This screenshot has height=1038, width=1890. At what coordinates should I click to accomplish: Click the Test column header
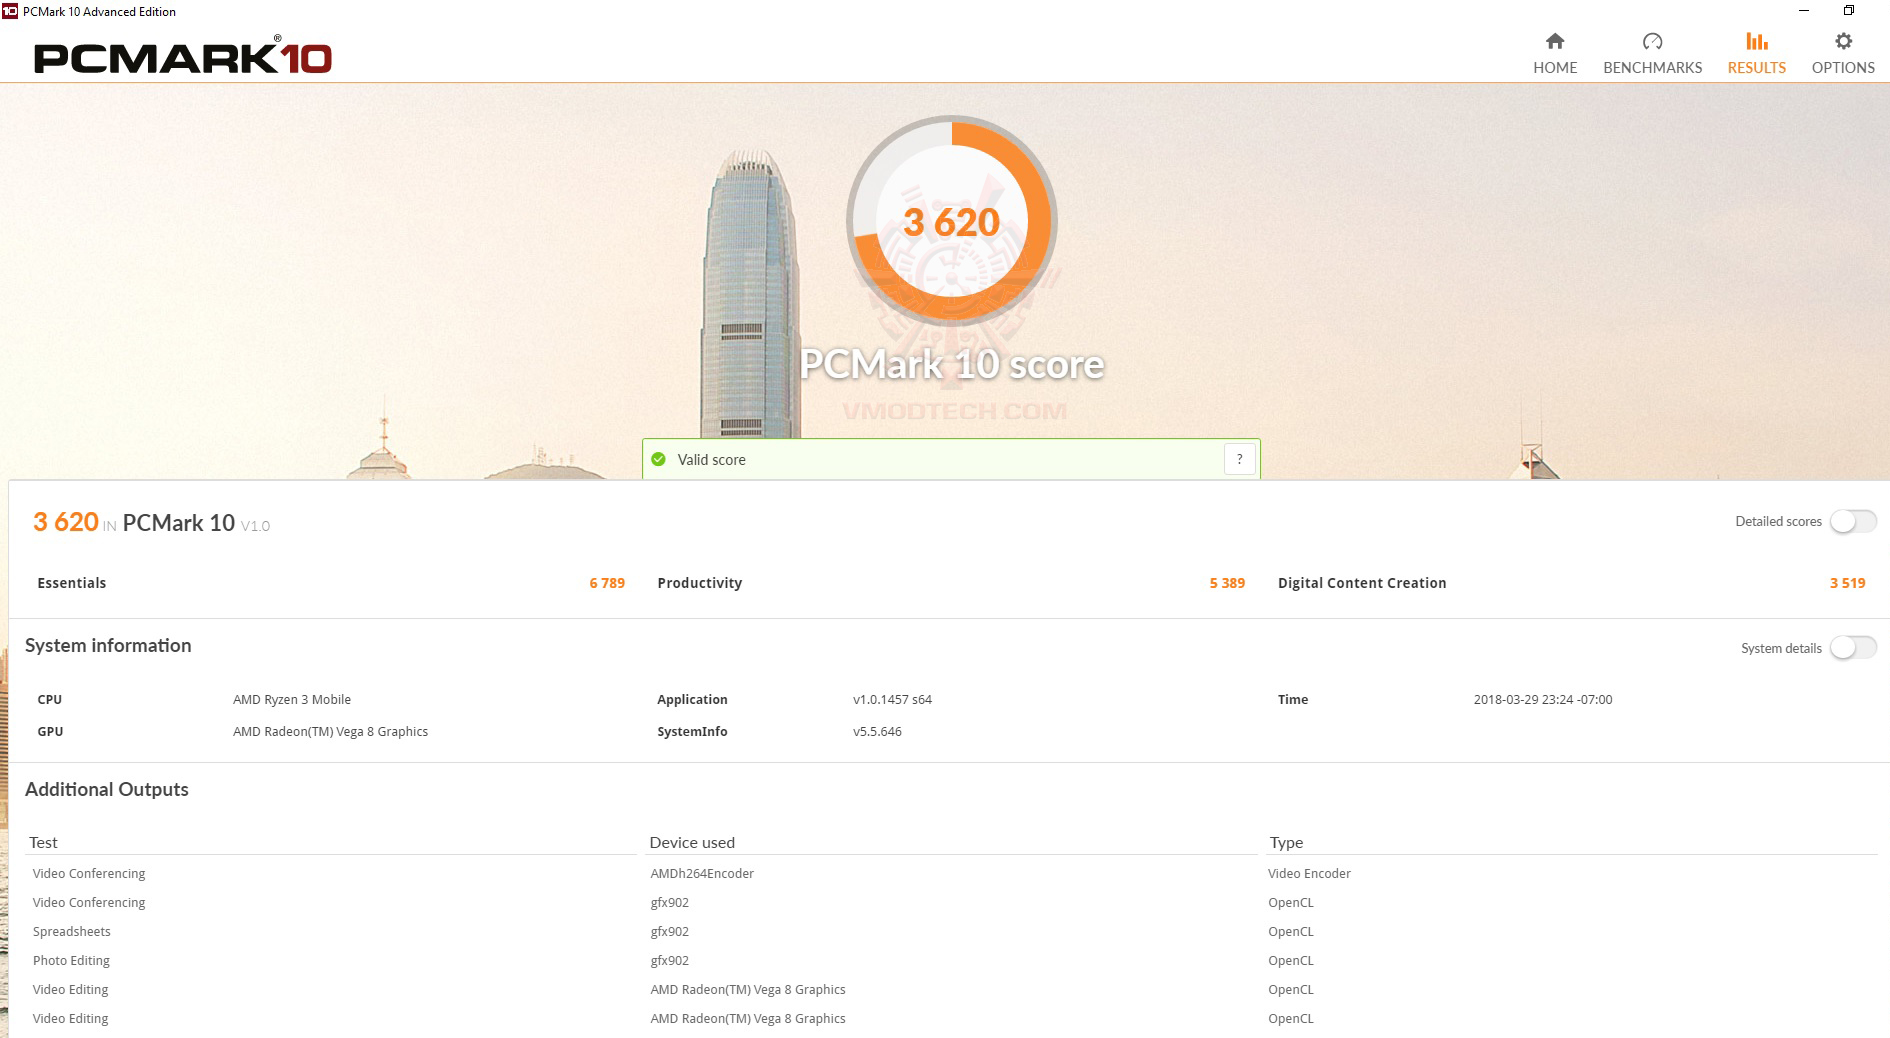pyautogui.click(x=43, y=842)
